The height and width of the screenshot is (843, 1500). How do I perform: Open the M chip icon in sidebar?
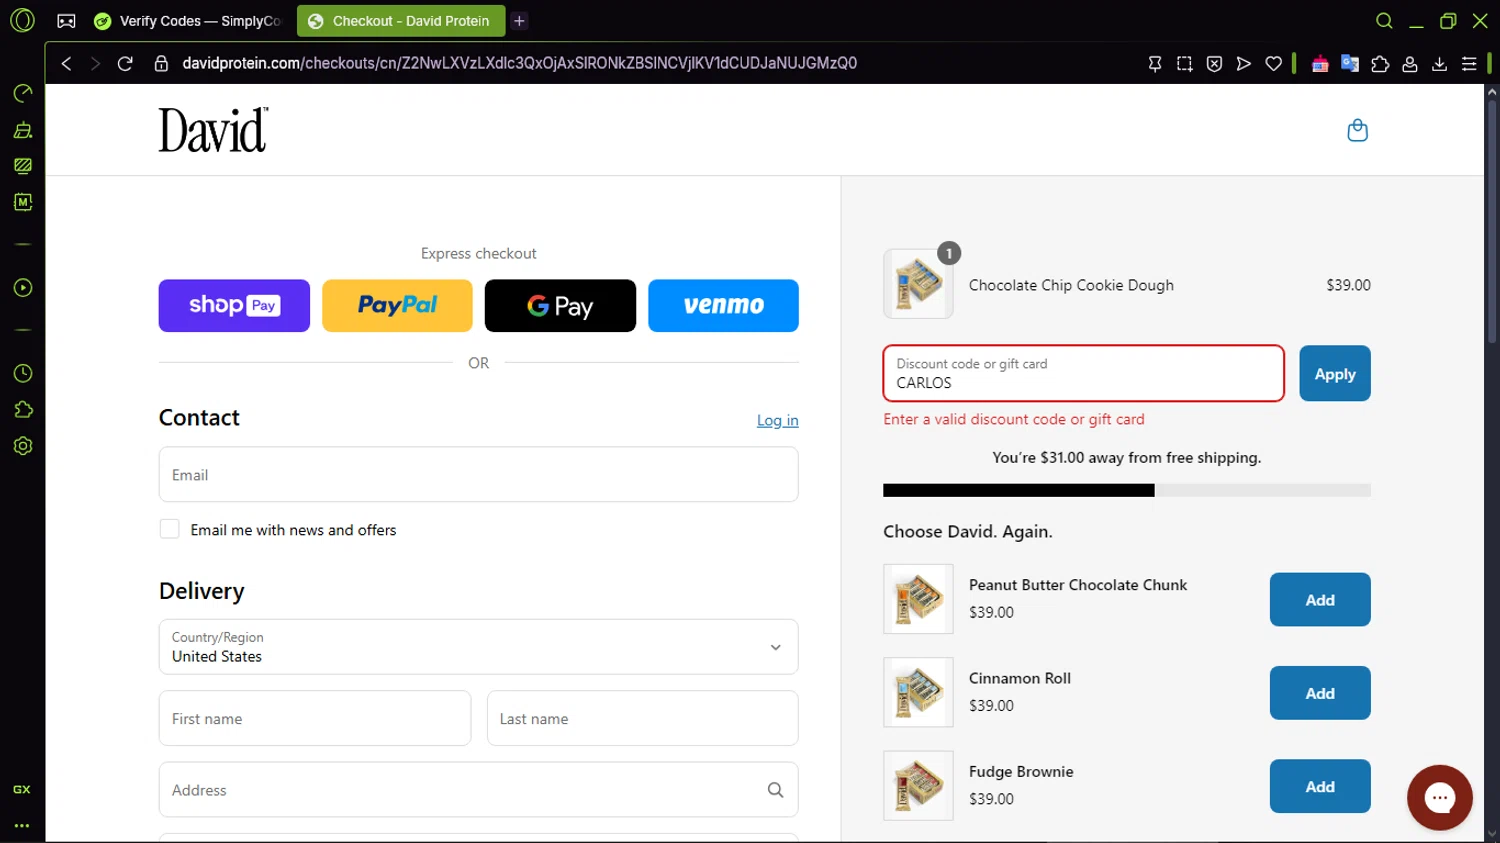pyautogui.click(x=22, y=202)
